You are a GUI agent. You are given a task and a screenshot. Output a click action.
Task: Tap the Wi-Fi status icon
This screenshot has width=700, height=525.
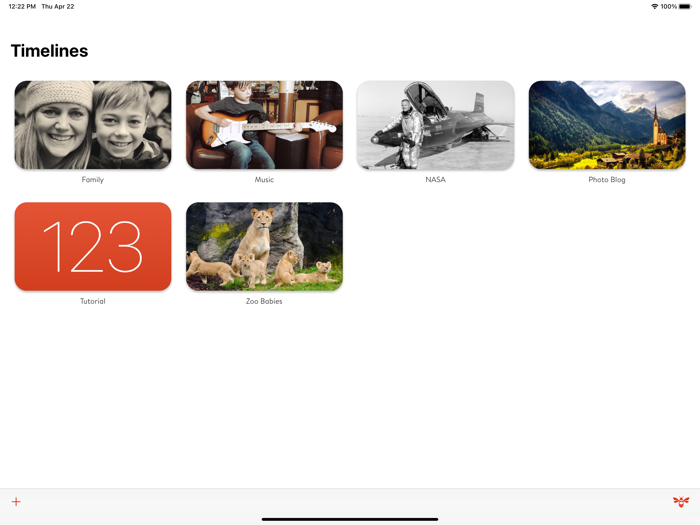pos(654,6)
